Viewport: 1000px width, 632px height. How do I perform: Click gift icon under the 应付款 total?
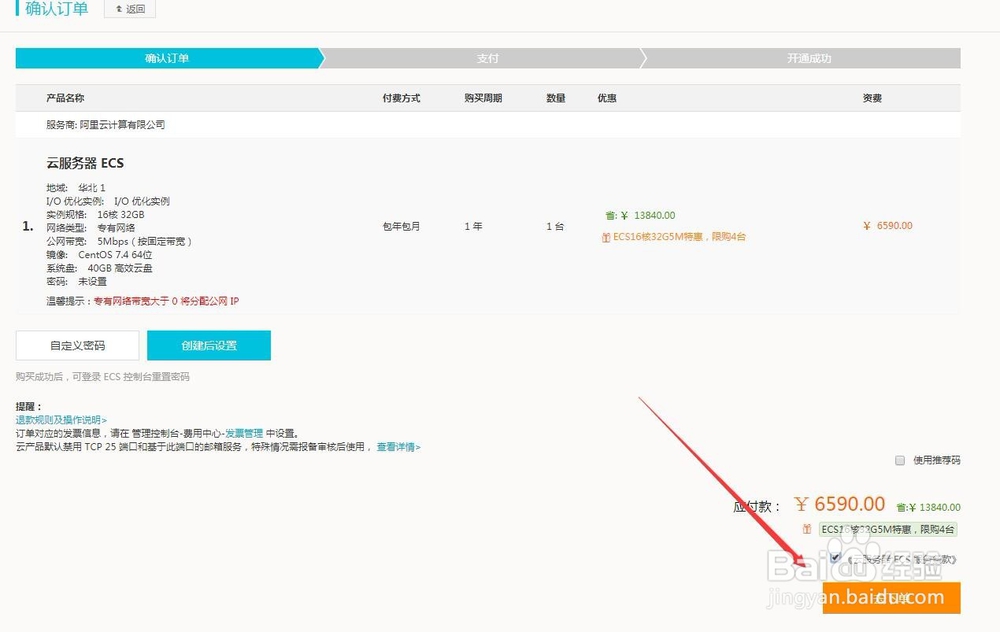tap(807, 529)
